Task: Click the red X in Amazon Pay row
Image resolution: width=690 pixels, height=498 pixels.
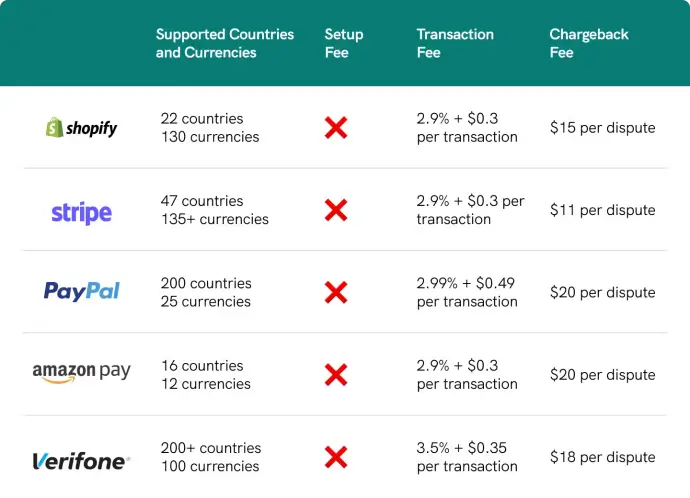Action: [x=336, y=375]
